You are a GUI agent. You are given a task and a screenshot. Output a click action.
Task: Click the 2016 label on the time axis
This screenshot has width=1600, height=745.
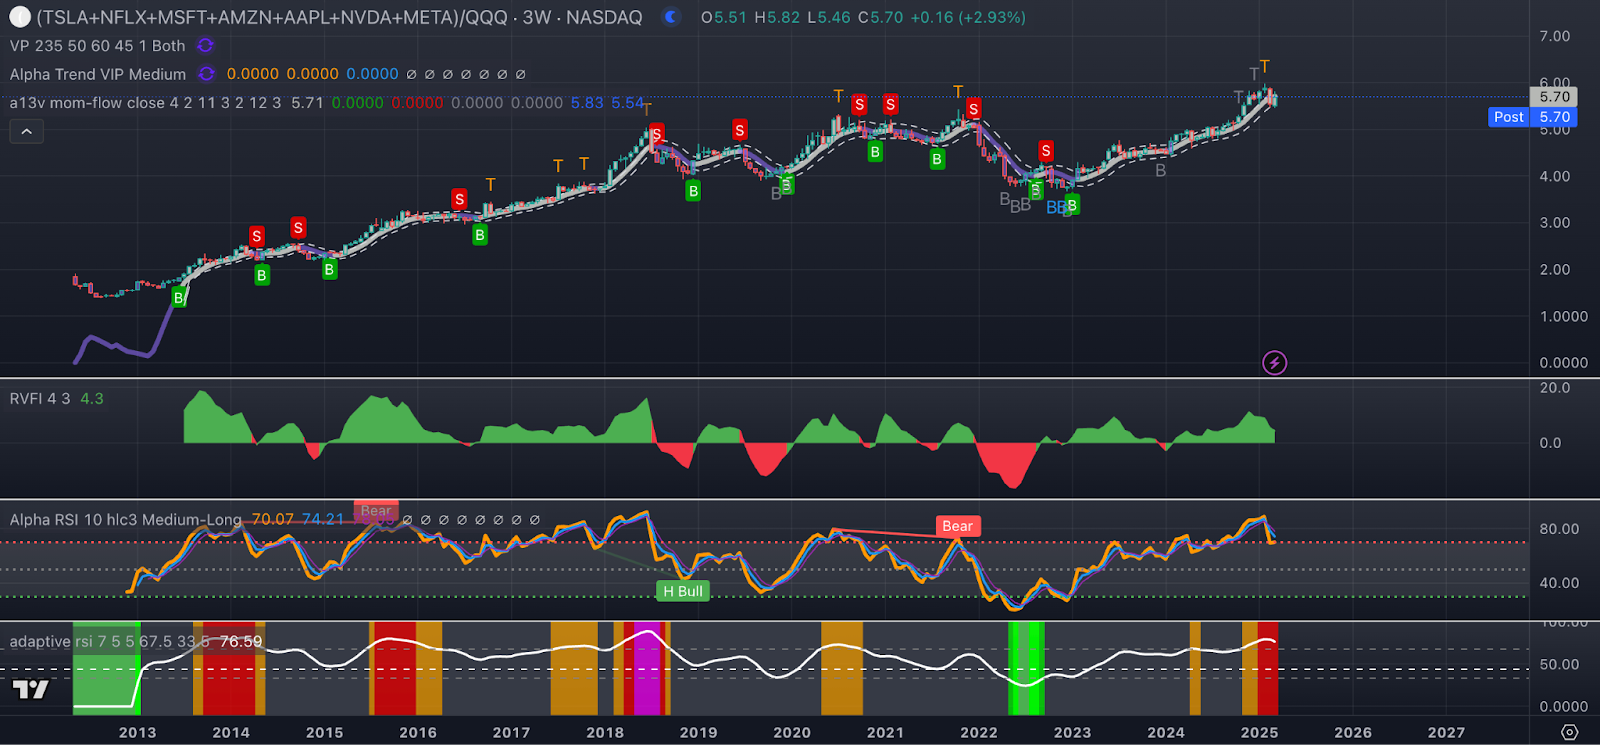418,732
